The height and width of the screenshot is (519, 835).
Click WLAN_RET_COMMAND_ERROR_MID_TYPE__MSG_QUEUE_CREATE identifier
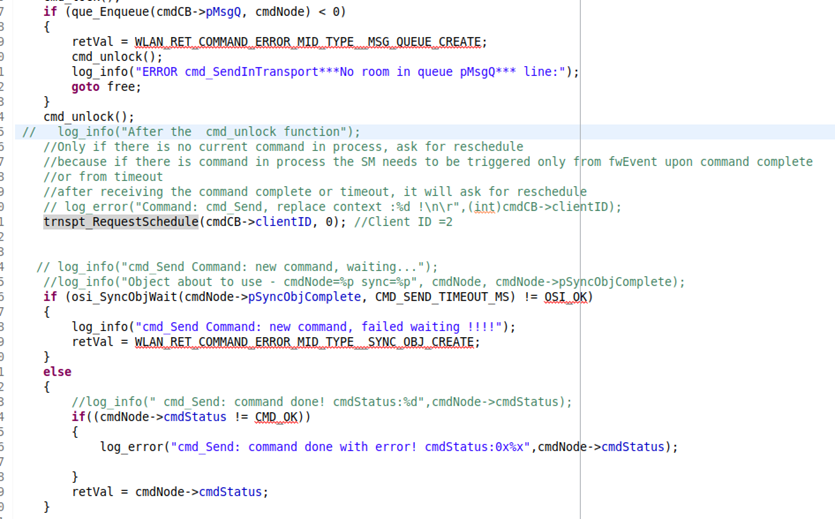click(308, 42)
